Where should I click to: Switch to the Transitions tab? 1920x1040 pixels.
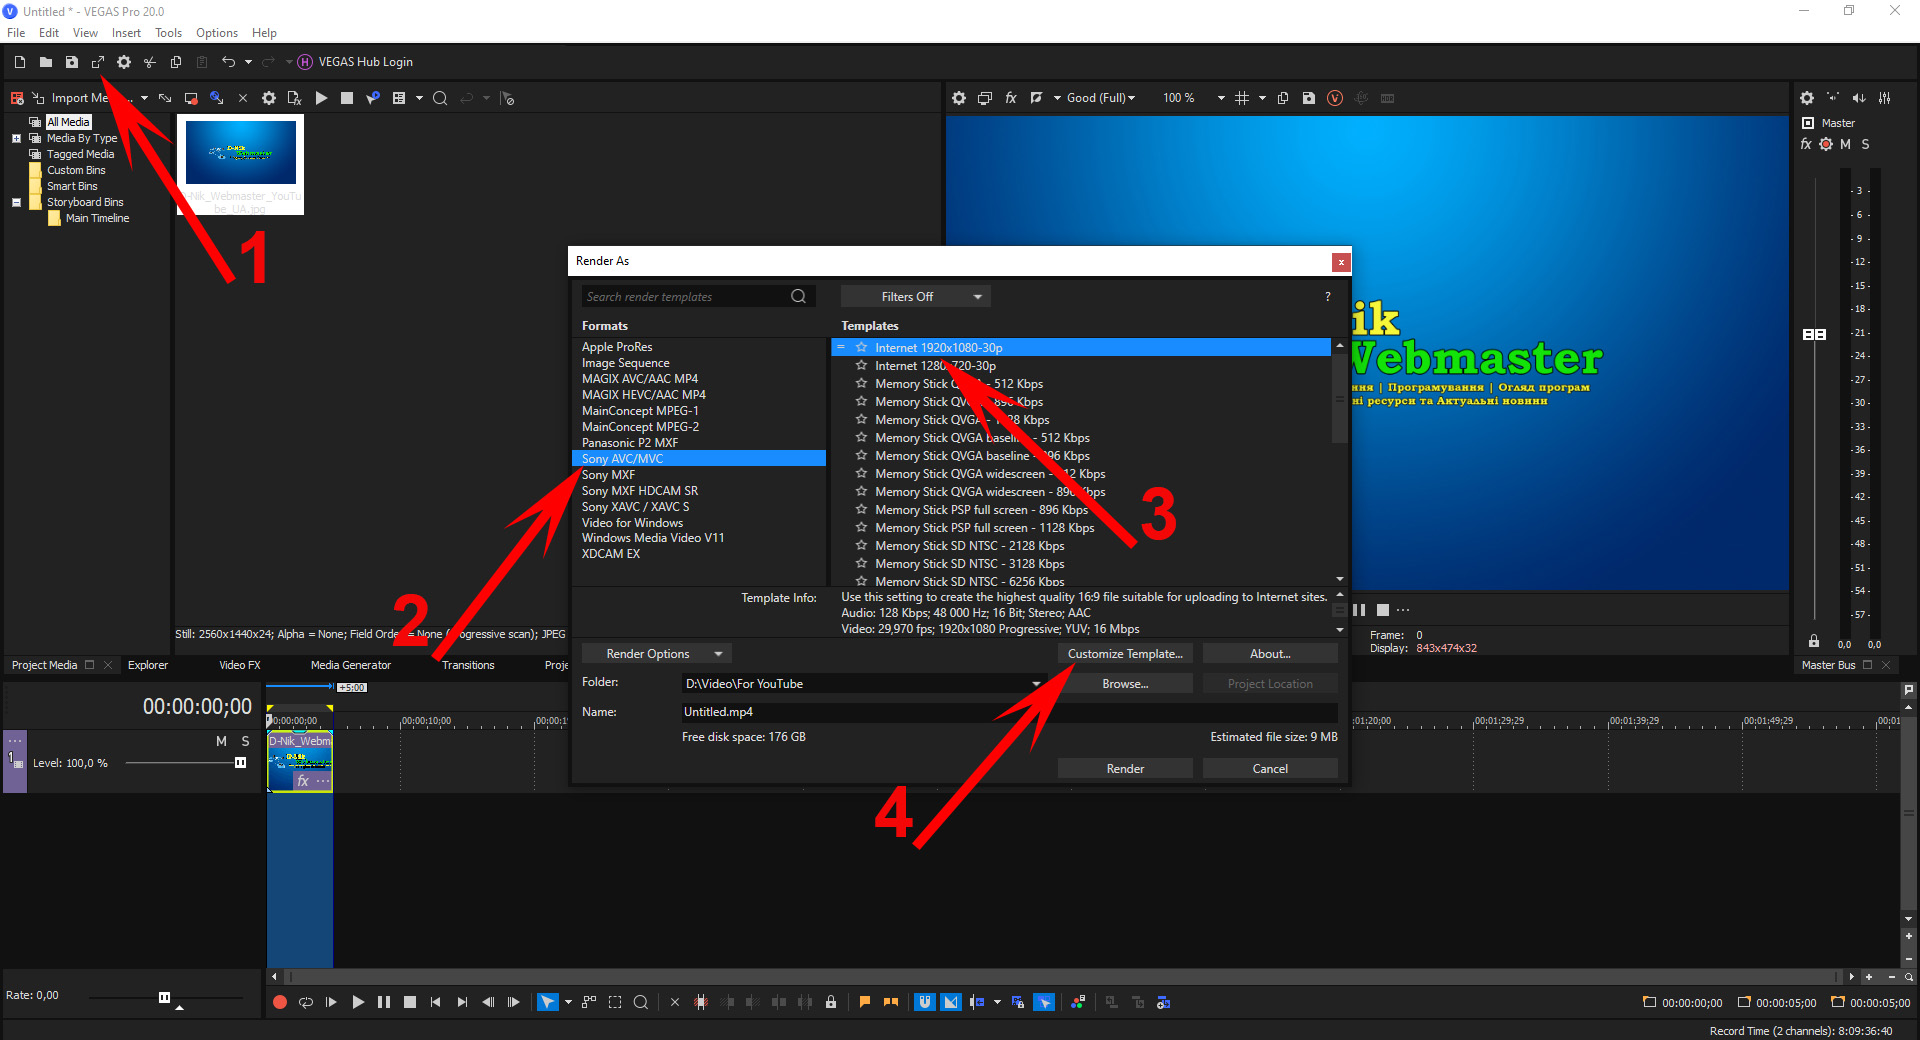468,665
